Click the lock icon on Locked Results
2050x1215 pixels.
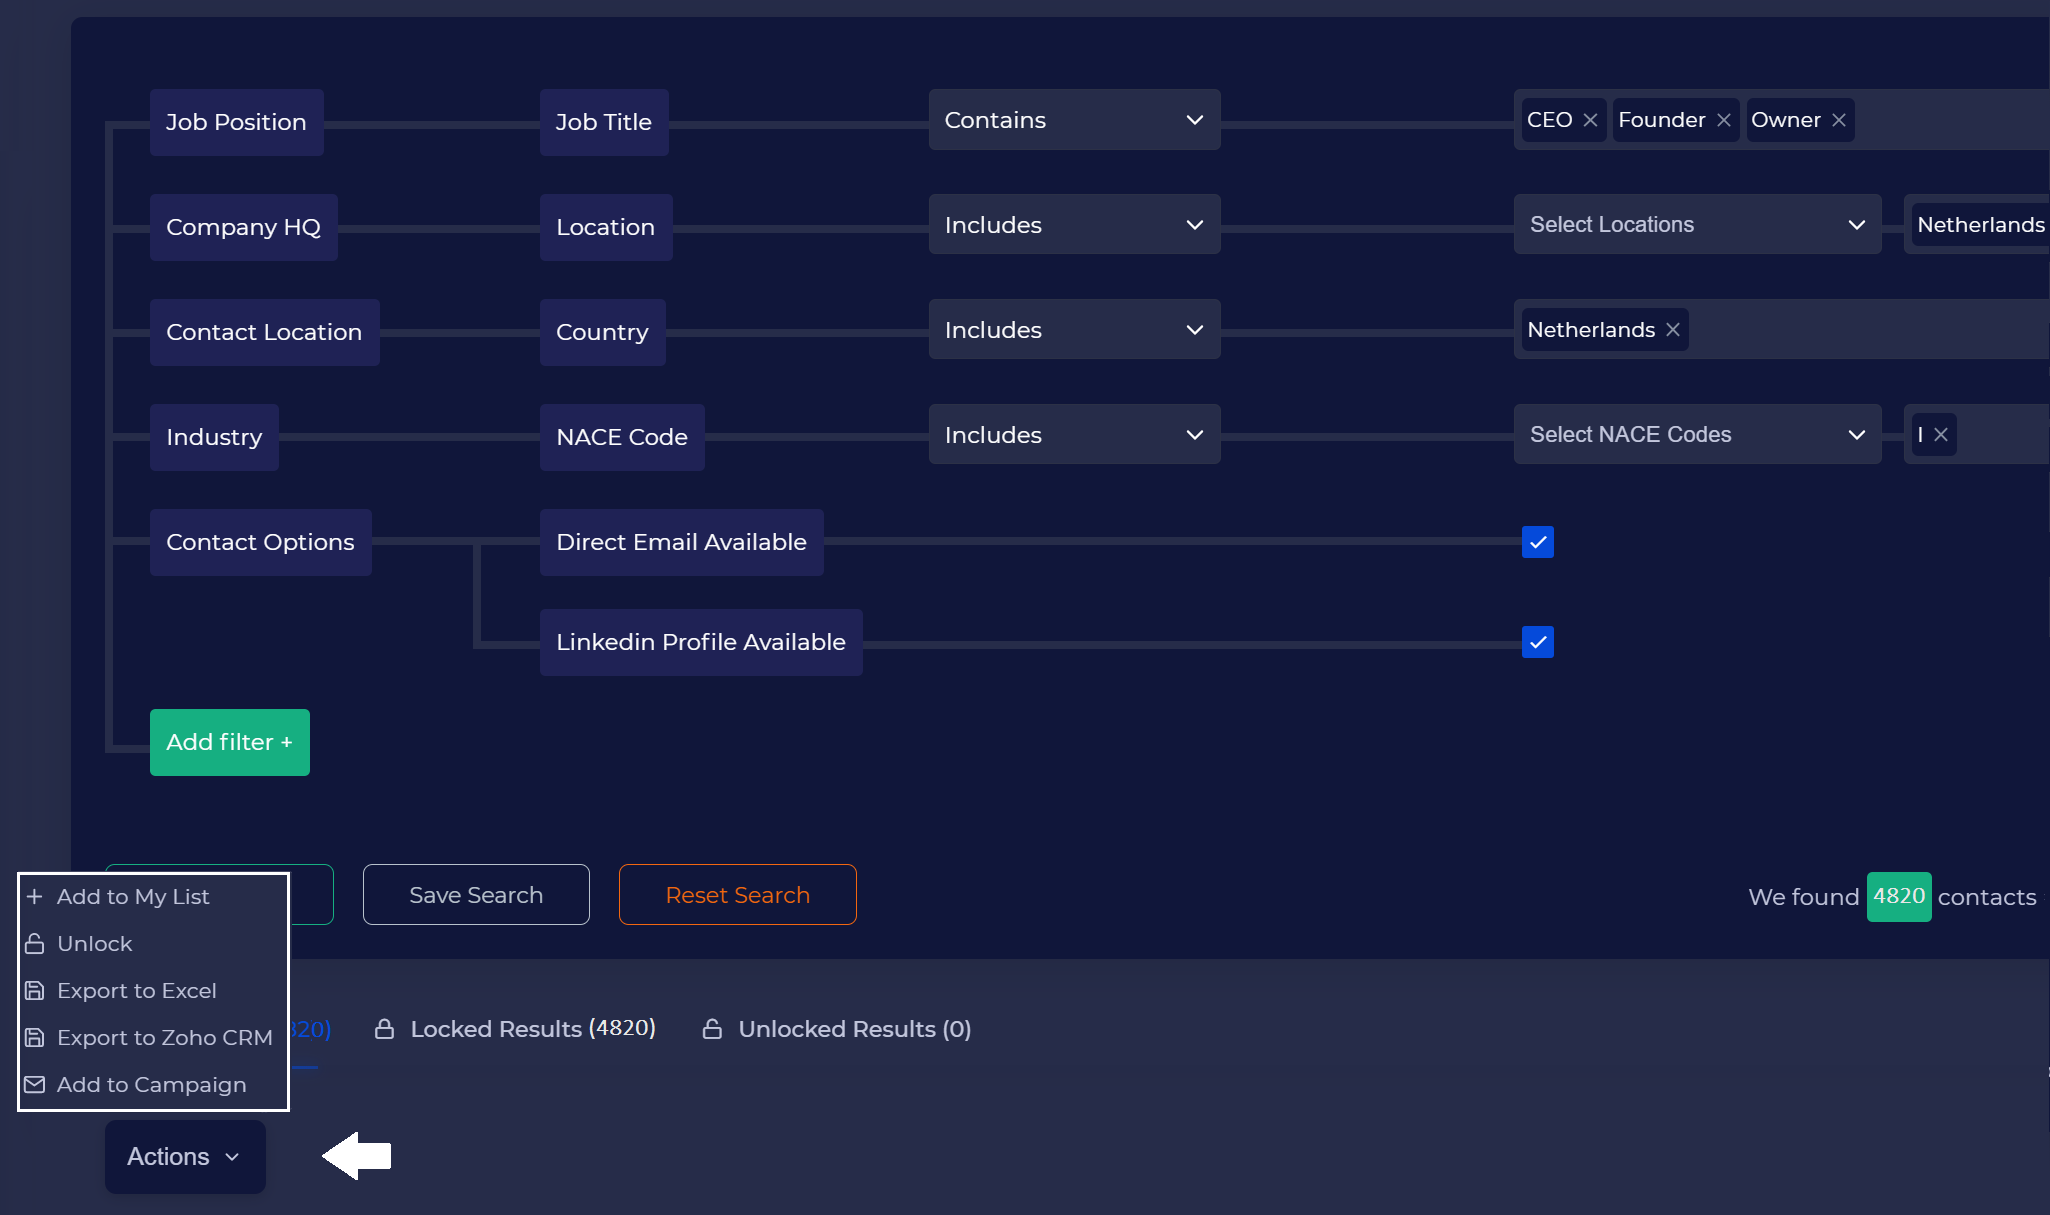(384, 1029)
